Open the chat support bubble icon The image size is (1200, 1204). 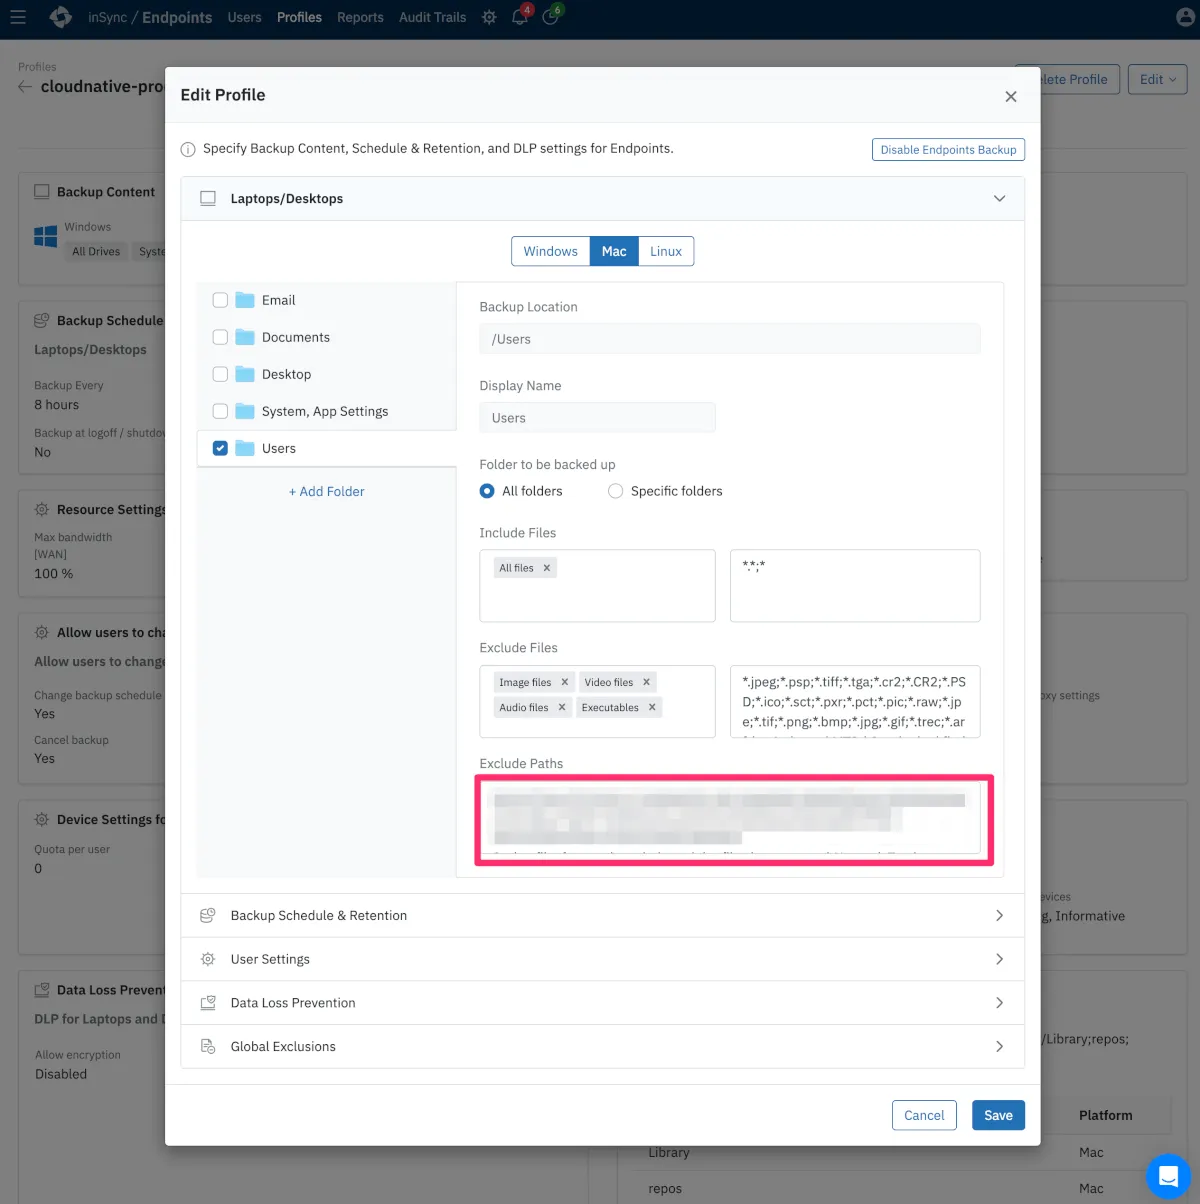[x=1167, y=1176]
